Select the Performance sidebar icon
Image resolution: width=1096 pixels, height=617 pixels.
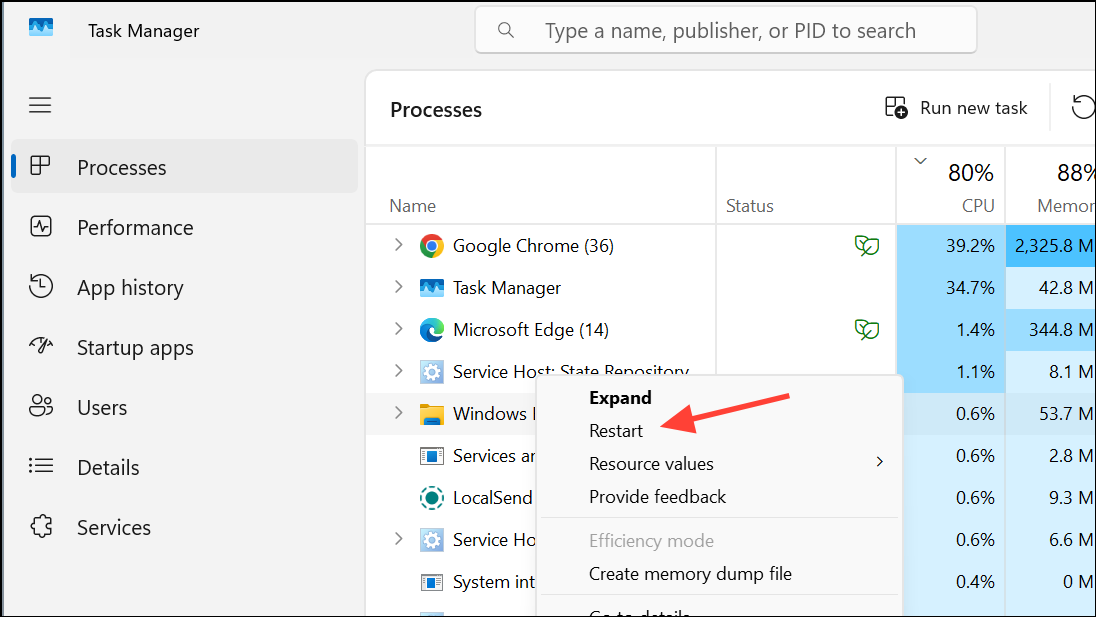(41, 227)
